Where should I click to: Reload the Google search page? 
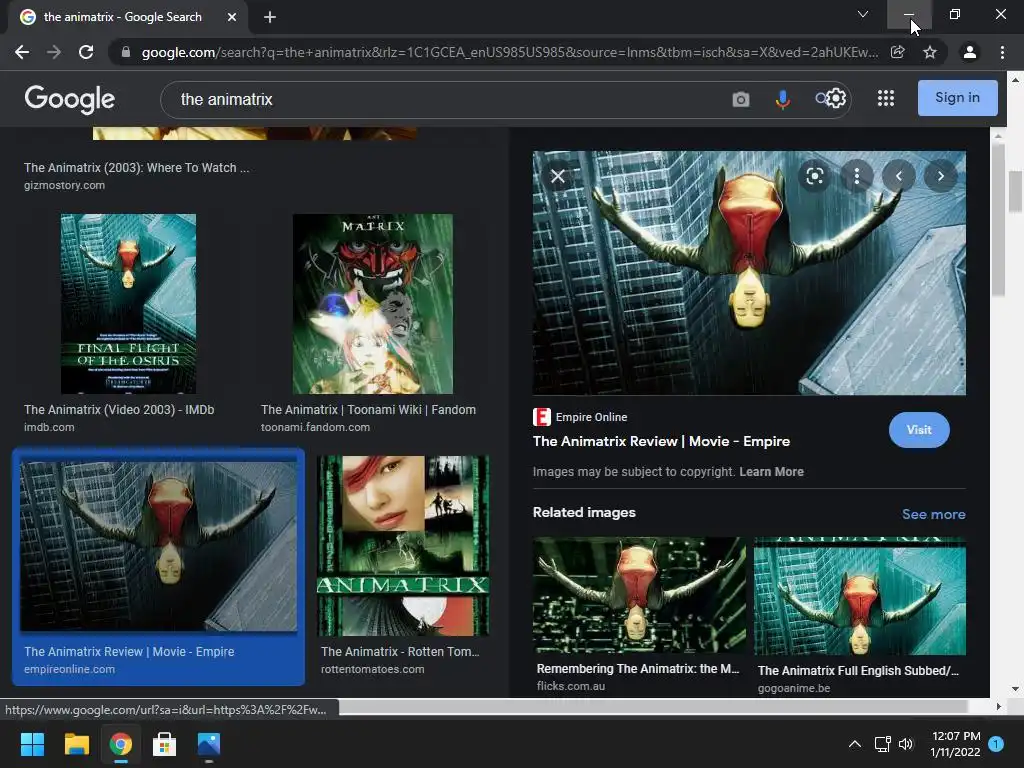coord(86,52)
